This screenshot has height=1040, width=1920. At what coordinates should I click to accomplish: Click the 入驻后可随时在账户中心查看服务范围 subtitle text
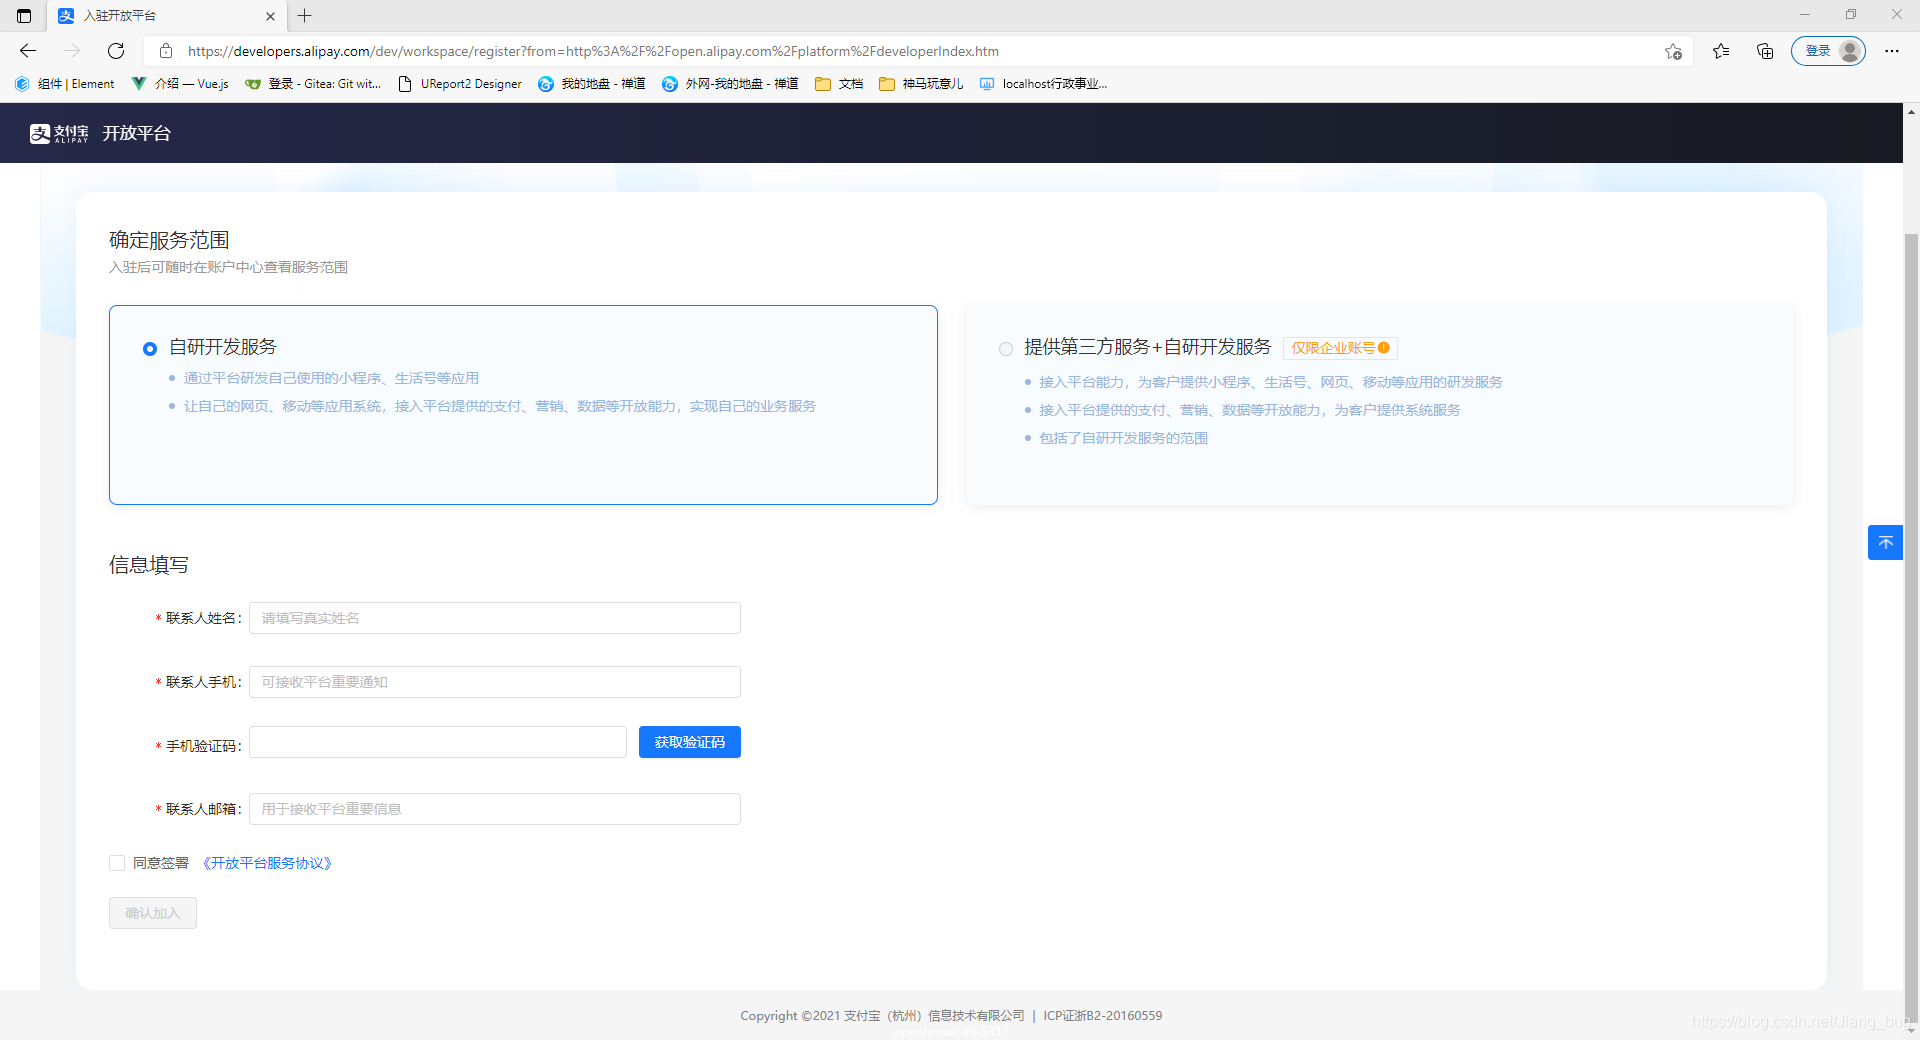229,267
